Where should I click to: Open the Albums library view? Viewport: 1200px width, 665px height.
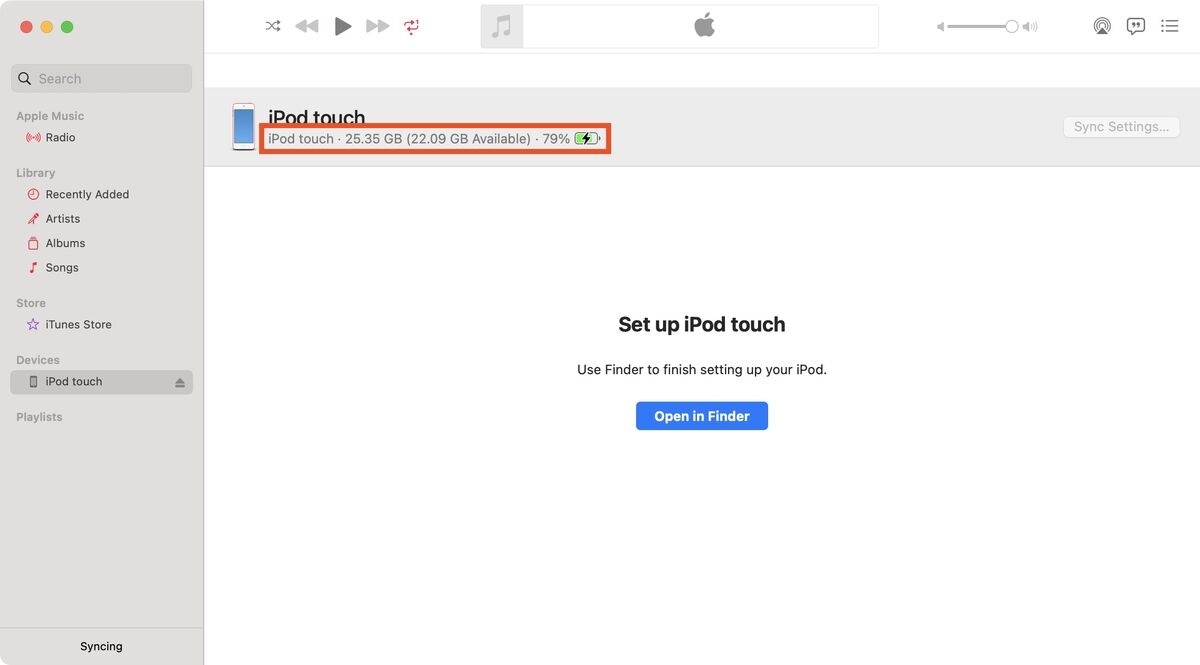pos(65,243)
